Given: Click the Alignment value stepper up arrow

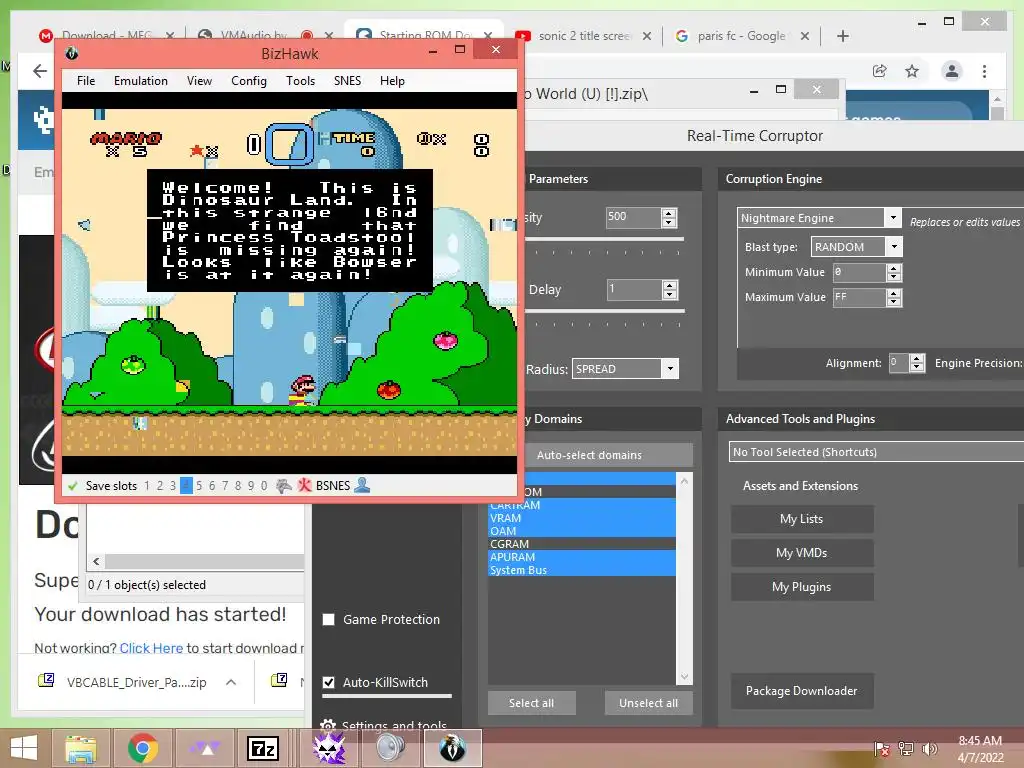Looking at the screenshot, I should click(x=917, y=359).
